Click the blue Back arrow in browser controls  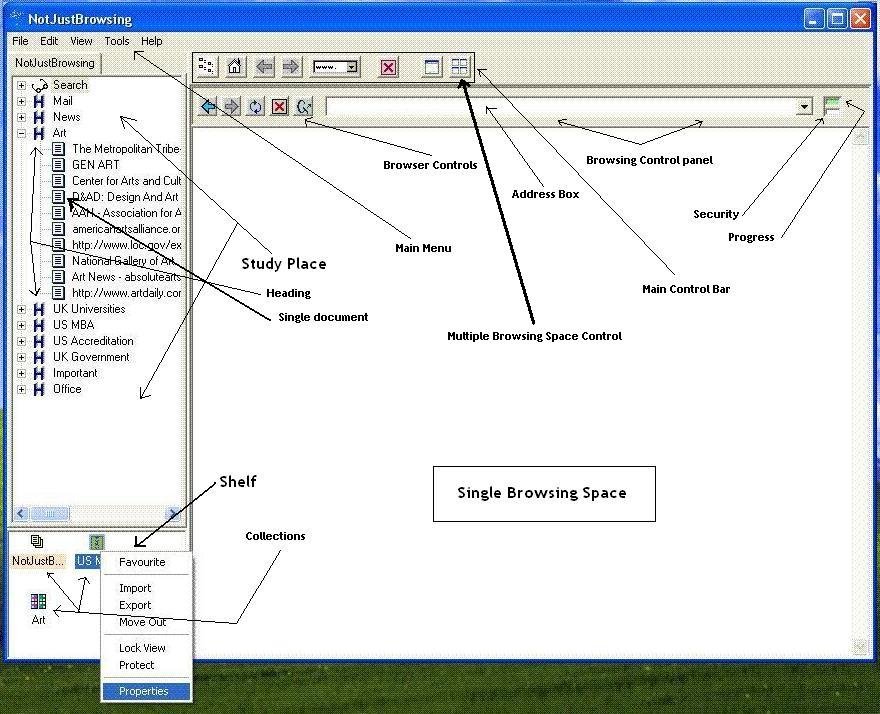click(208, 106)
